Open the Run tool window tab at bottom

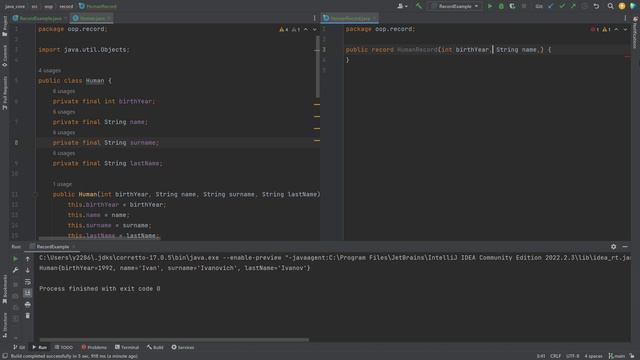tap(40, 347)
